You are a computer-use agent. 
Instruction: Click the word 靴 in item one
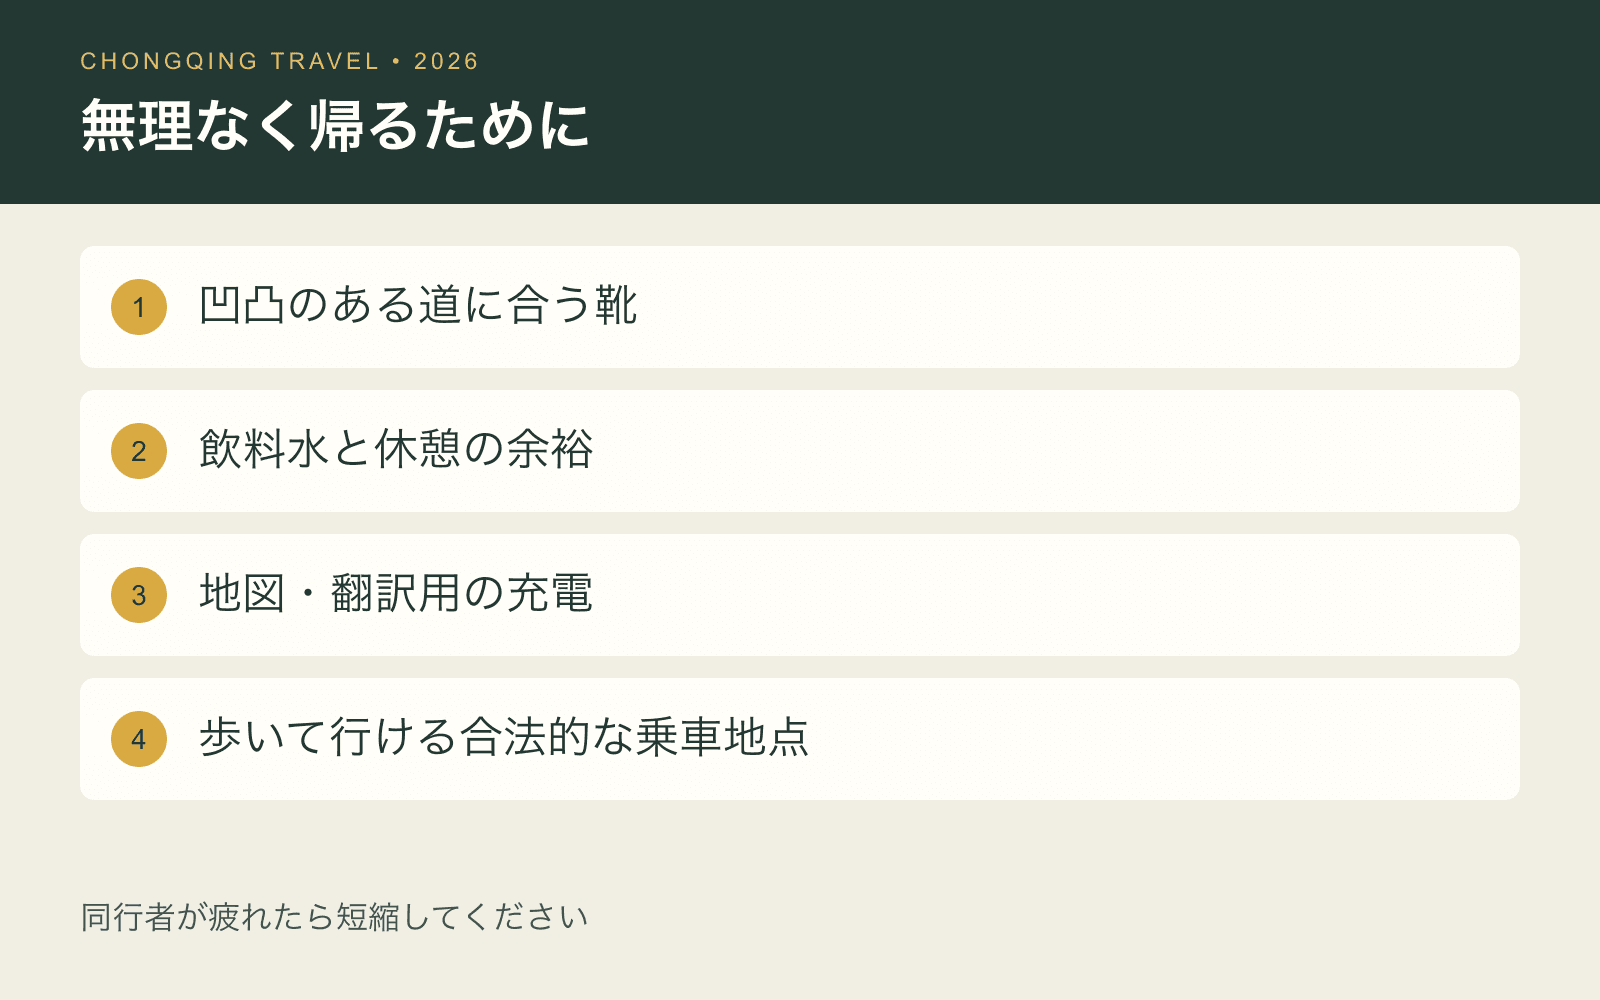click(x=616, y=306)
